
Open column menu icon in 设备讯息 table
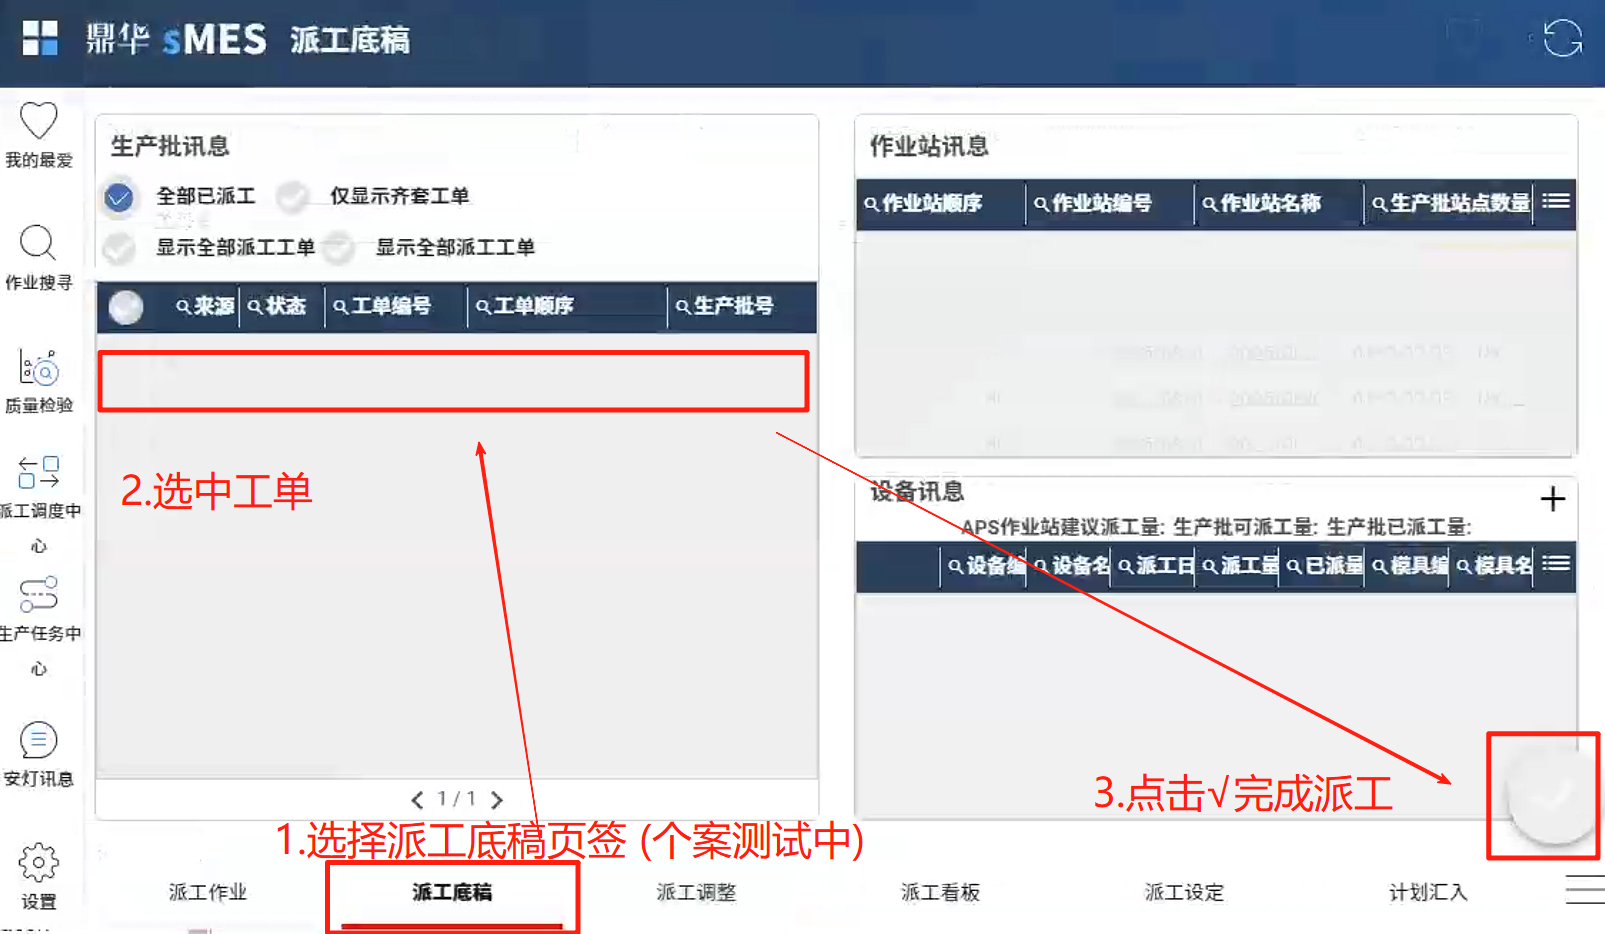[x=1555, y=564]
